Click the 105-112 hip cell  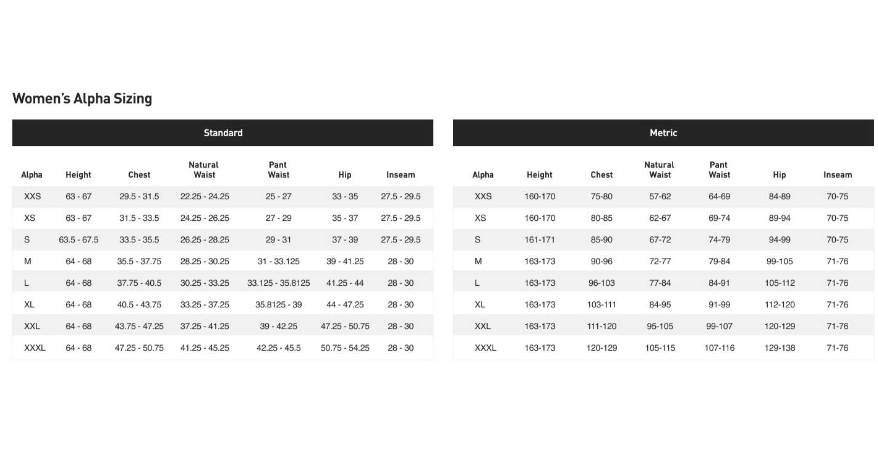pos(779,283)
